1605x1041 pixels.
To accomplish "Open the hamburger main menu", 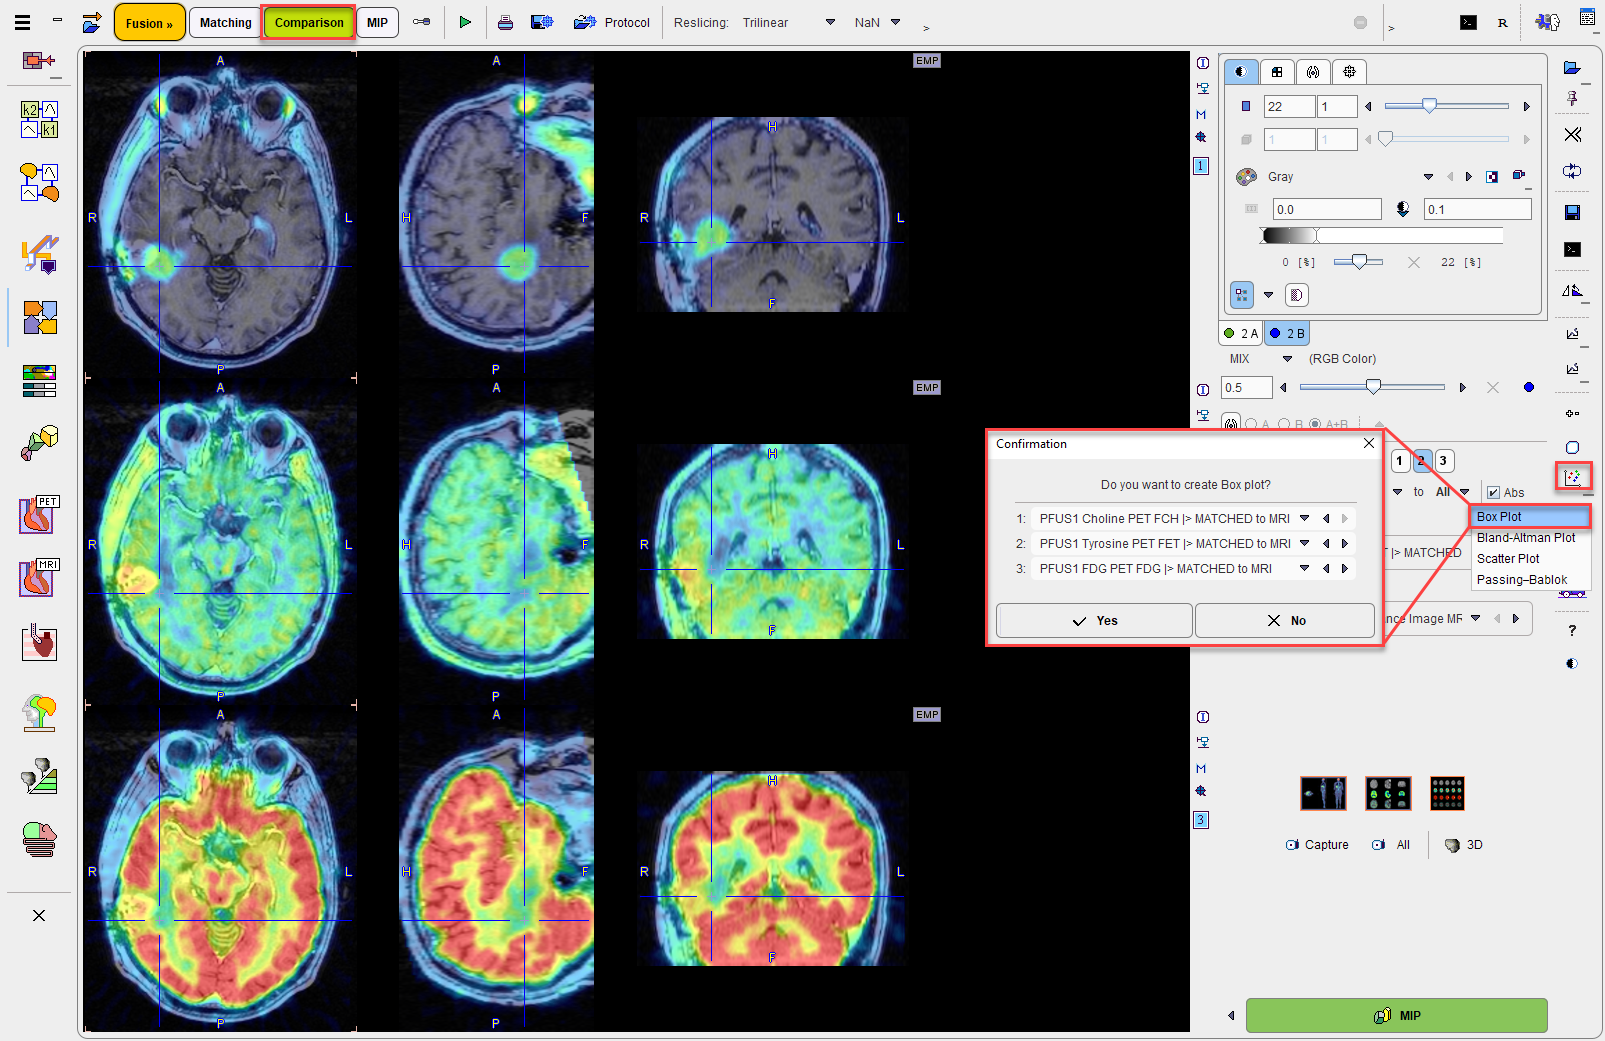I will tap(22, 22).
